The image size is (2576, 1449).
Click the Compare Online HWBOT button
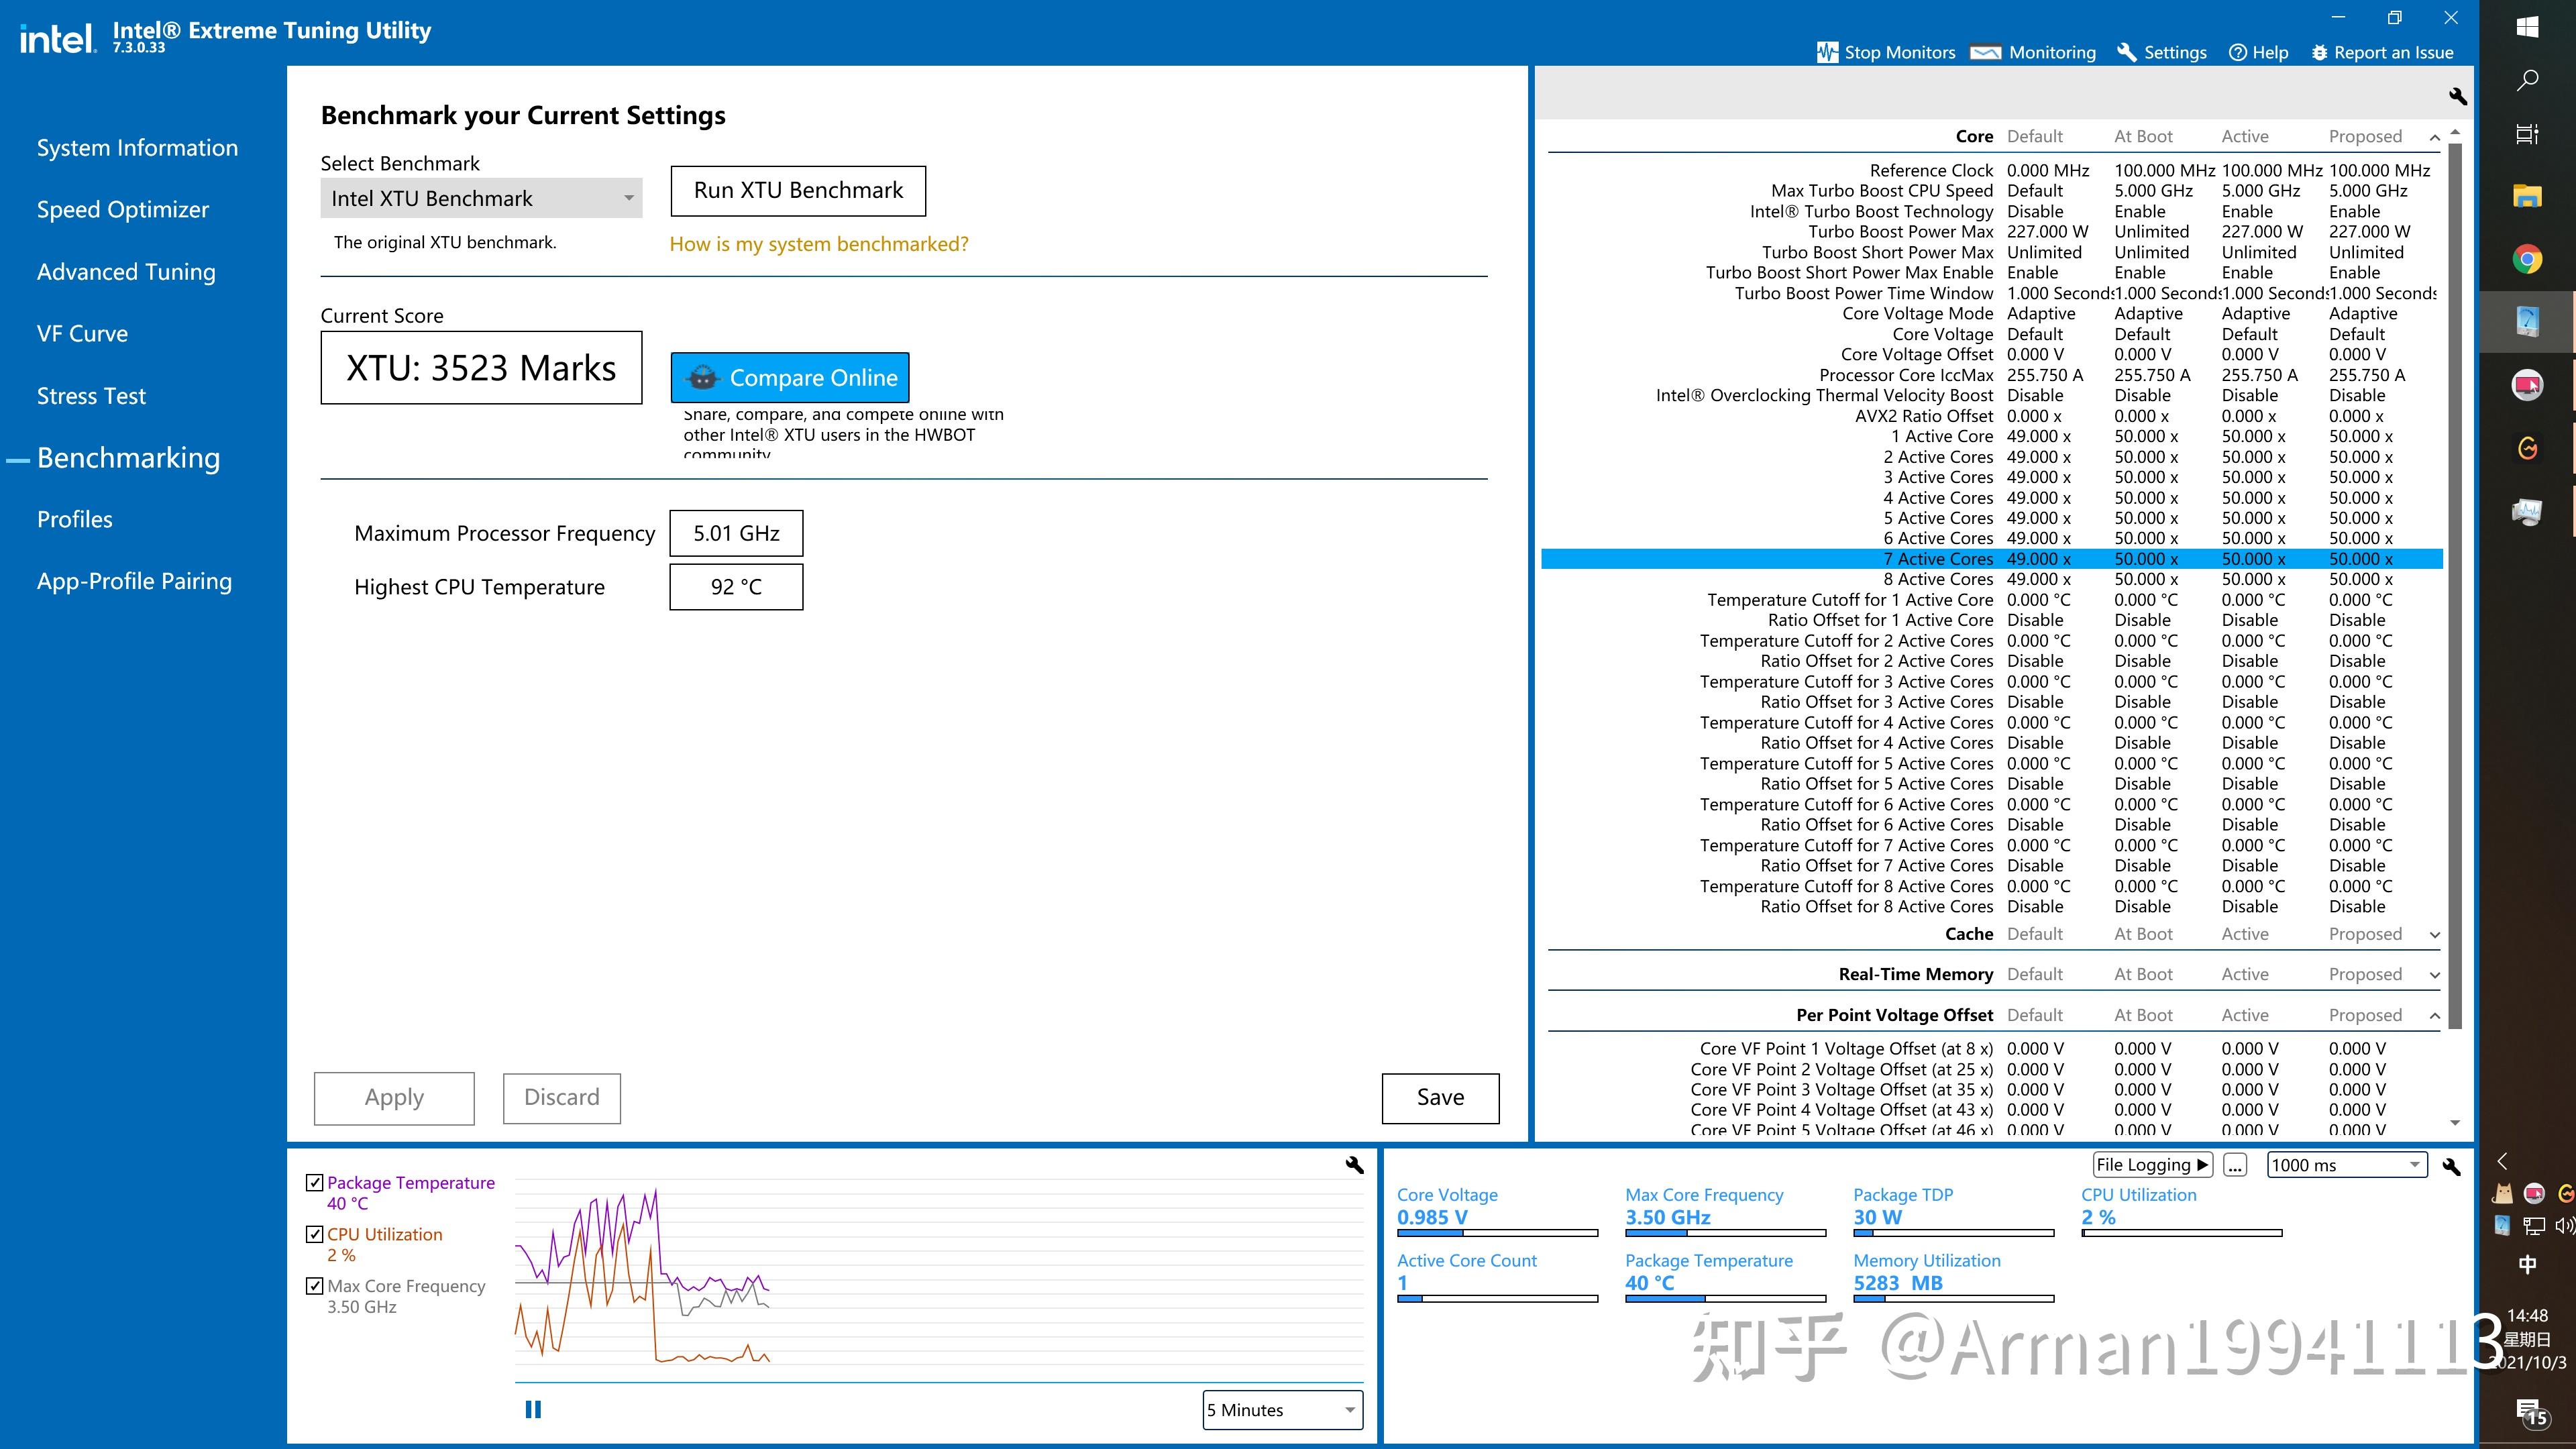[x=790, y=378]
